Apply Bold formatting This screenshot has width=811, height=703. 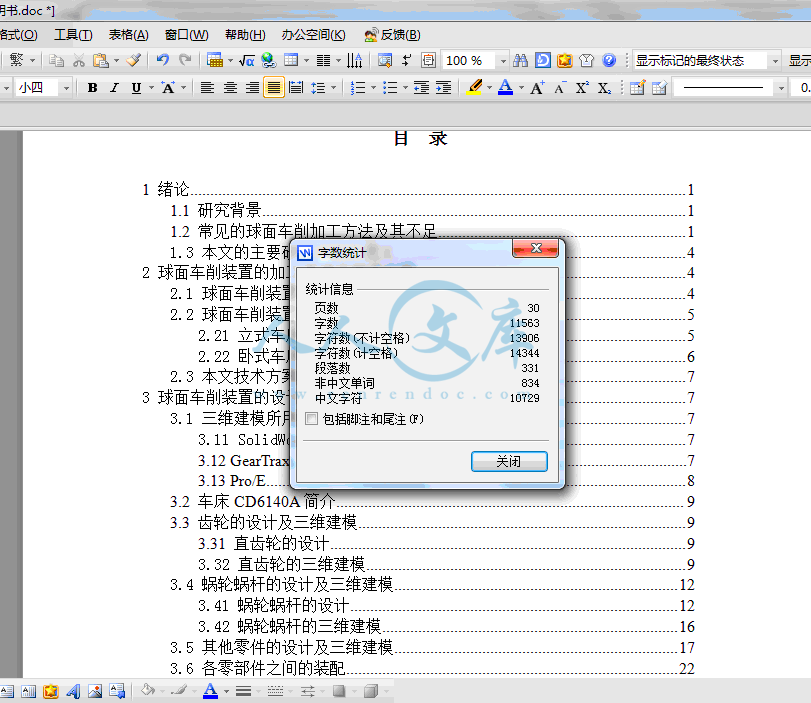[93, 88]
